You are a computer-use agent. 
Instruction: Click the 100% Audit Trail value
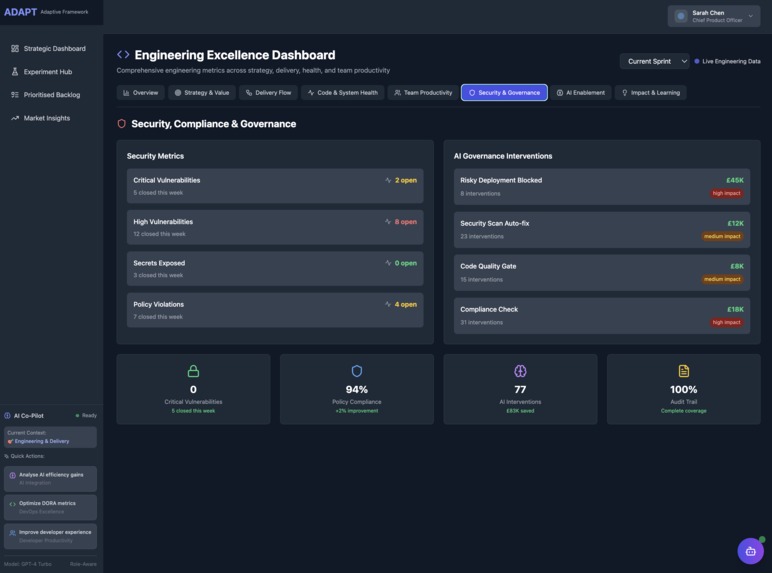(684, 389)
